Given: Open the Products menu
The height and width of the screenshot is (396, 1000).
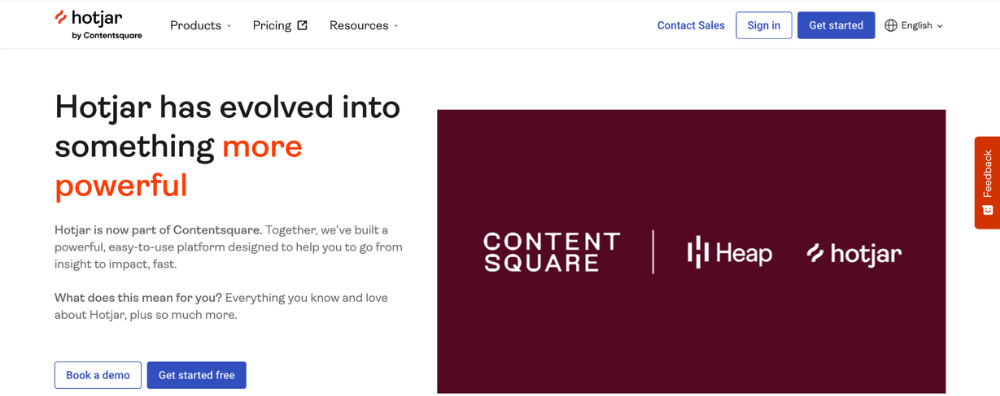Looking at the screenshot, I should (x=201, y=26).
